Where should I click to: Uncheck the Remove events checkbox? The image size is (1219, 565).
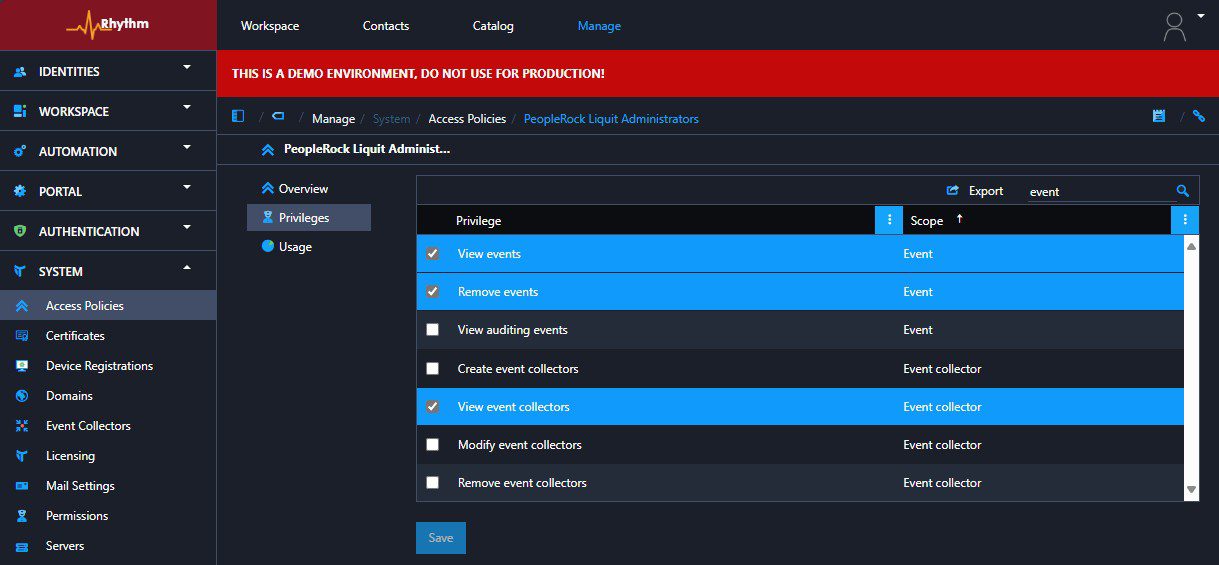(432, 292)
